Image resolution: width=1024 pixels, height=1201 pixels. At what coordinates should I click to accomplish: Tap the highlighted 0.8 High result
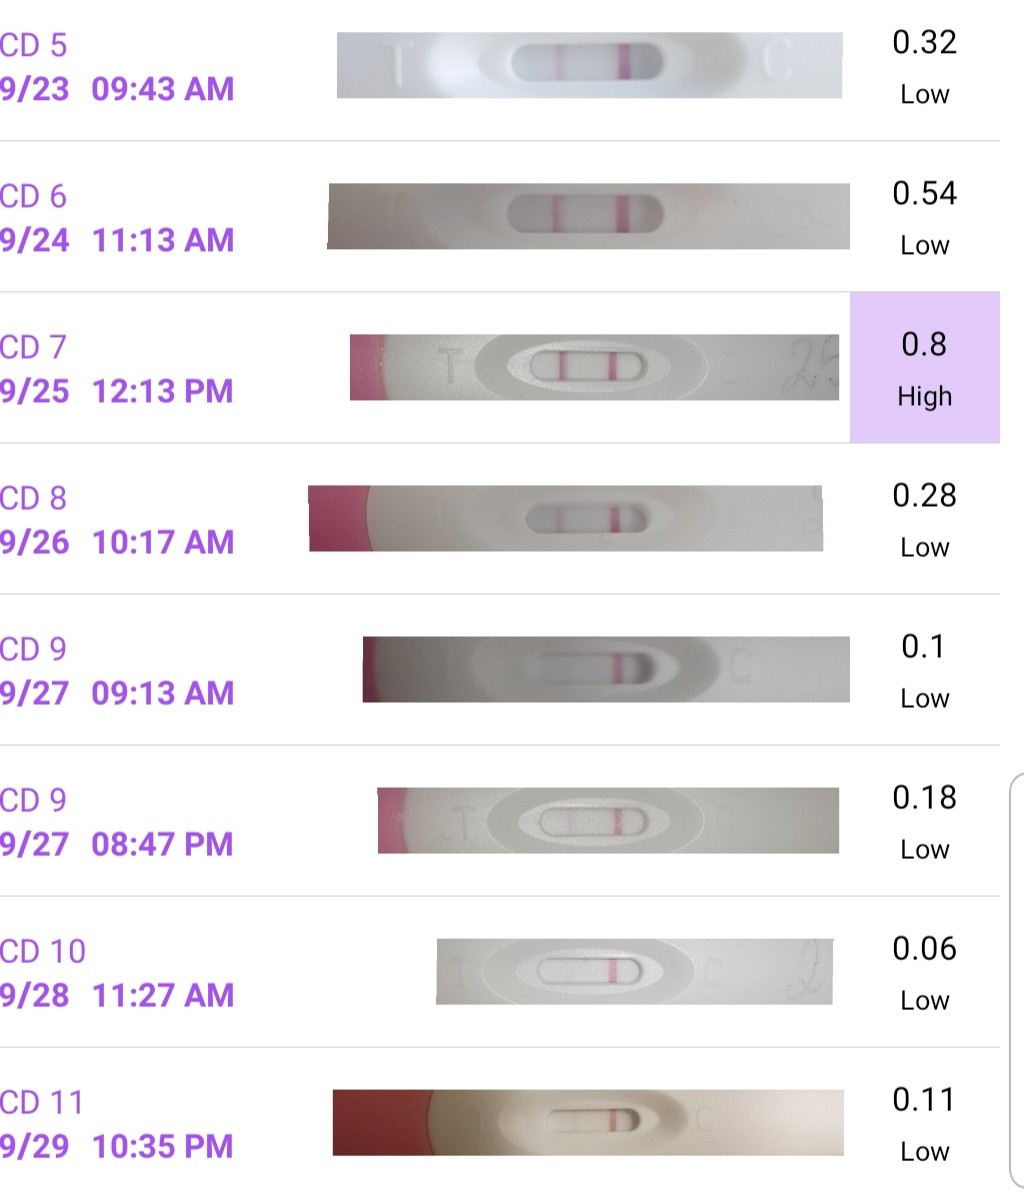924,368
